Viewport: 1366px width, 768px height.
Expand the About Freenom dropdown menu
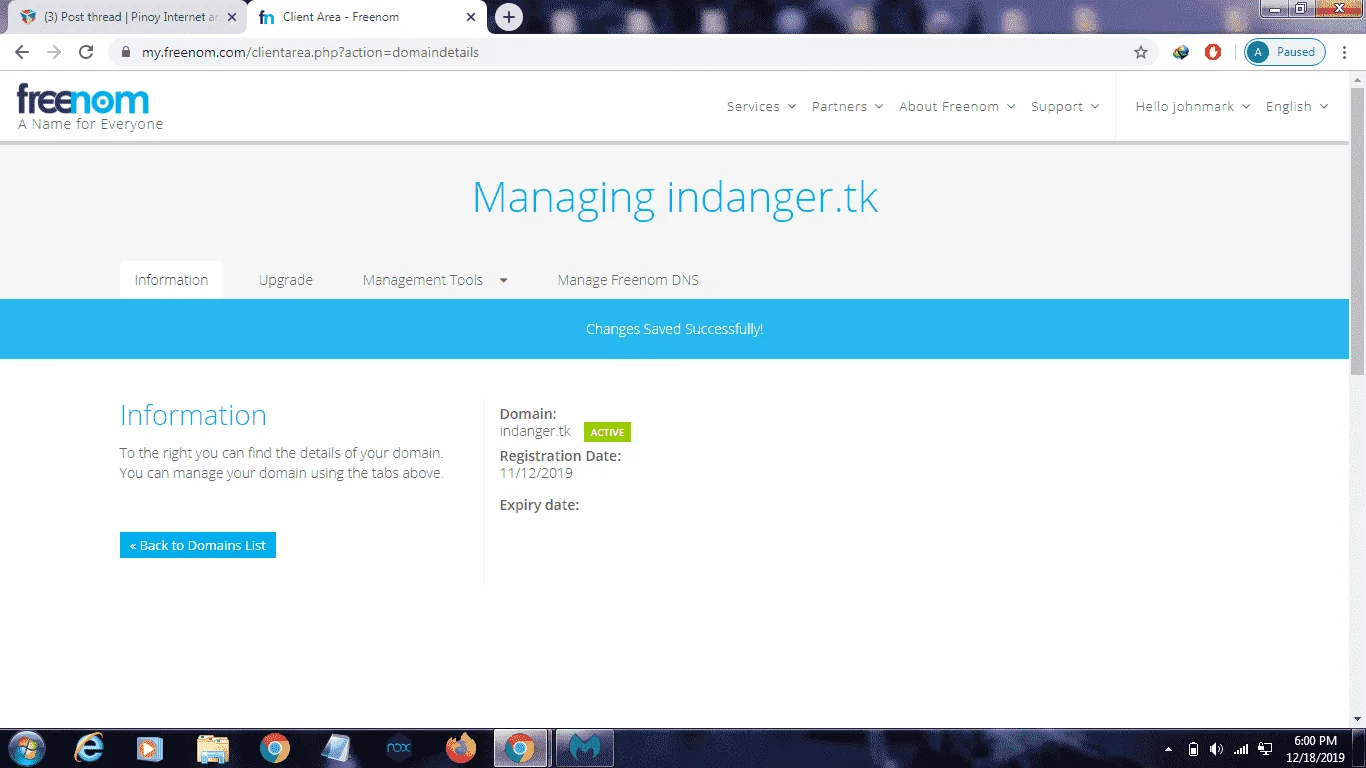[x=957, y=107]
